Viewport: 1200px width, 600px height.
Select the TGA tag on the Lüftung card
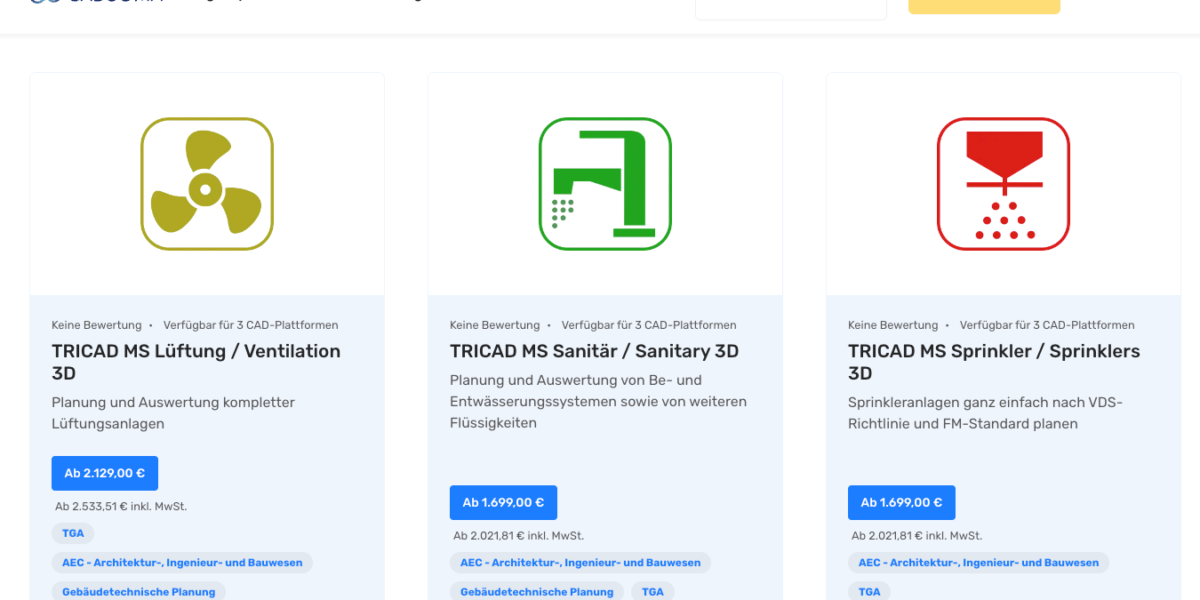73,533
